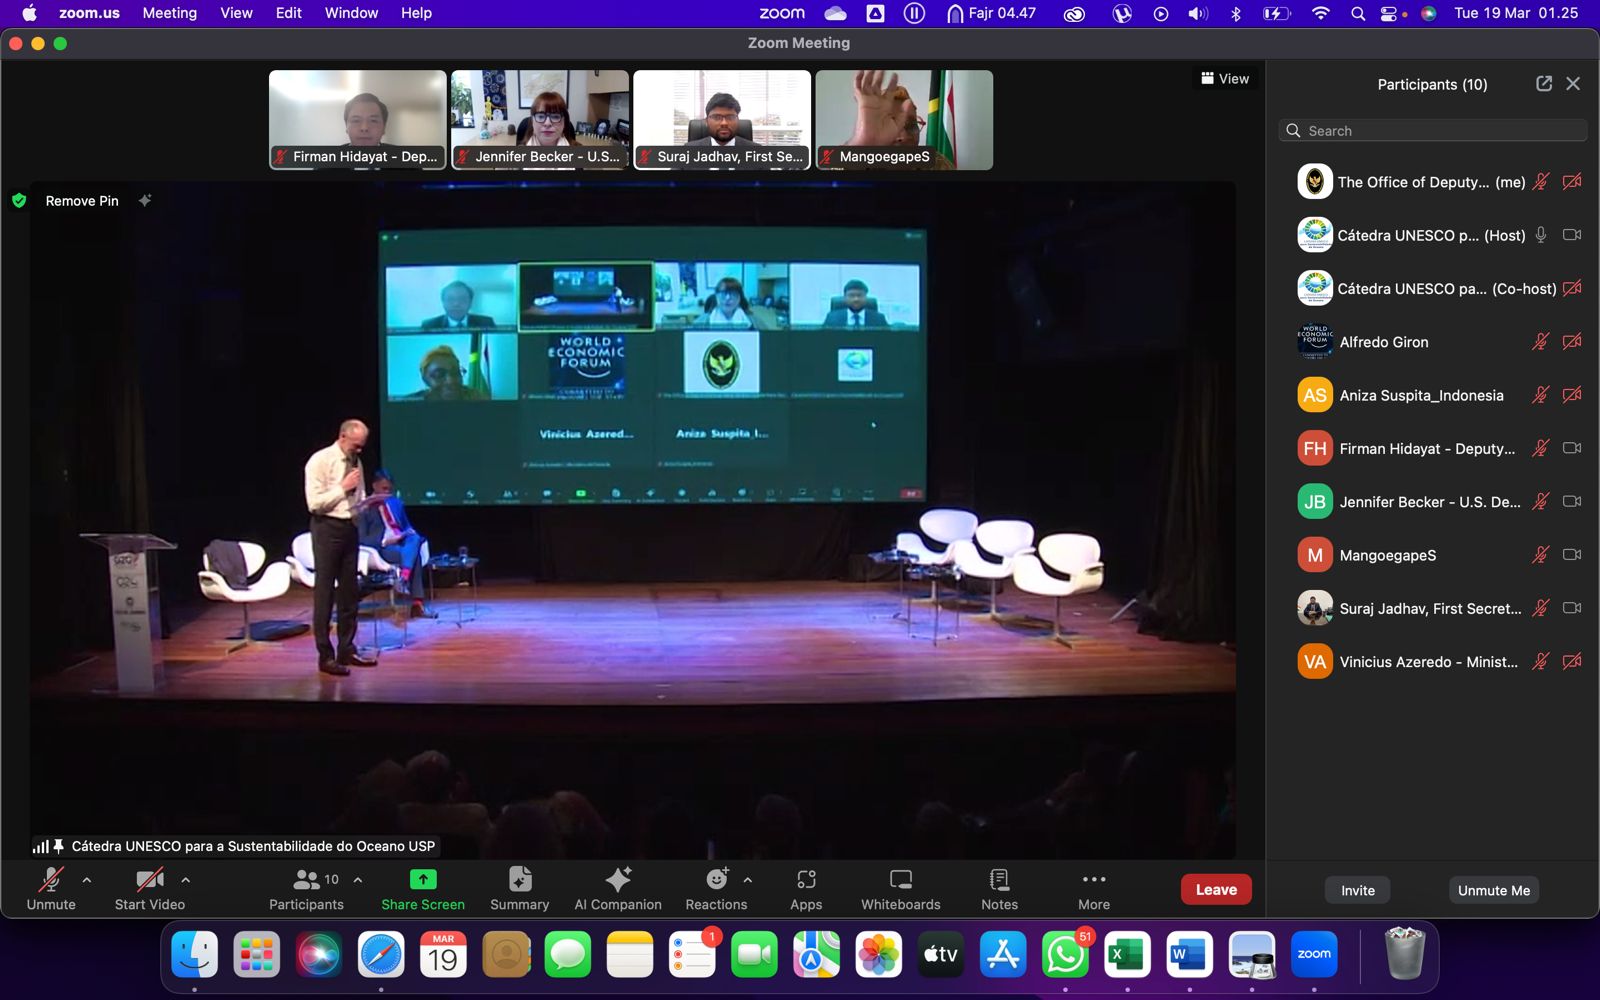Expand video options arrow beside Start Video
The image size is (1600, 1000).
click(185, 880)
